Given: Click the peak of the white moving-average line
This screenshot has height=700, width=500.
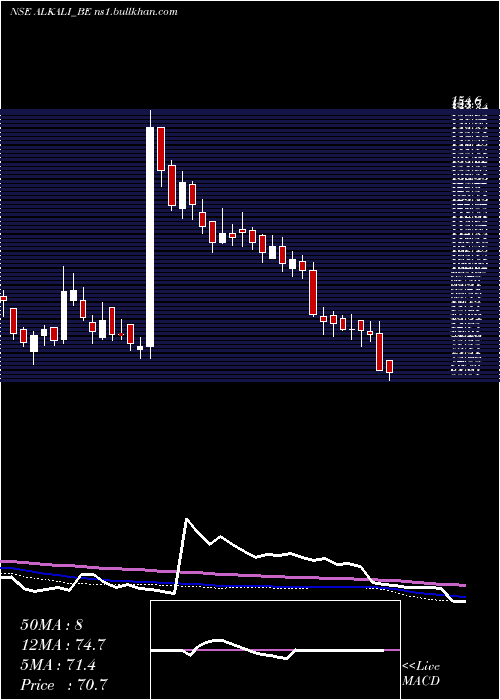Looking at the screenshot, I should pos(187,519).
